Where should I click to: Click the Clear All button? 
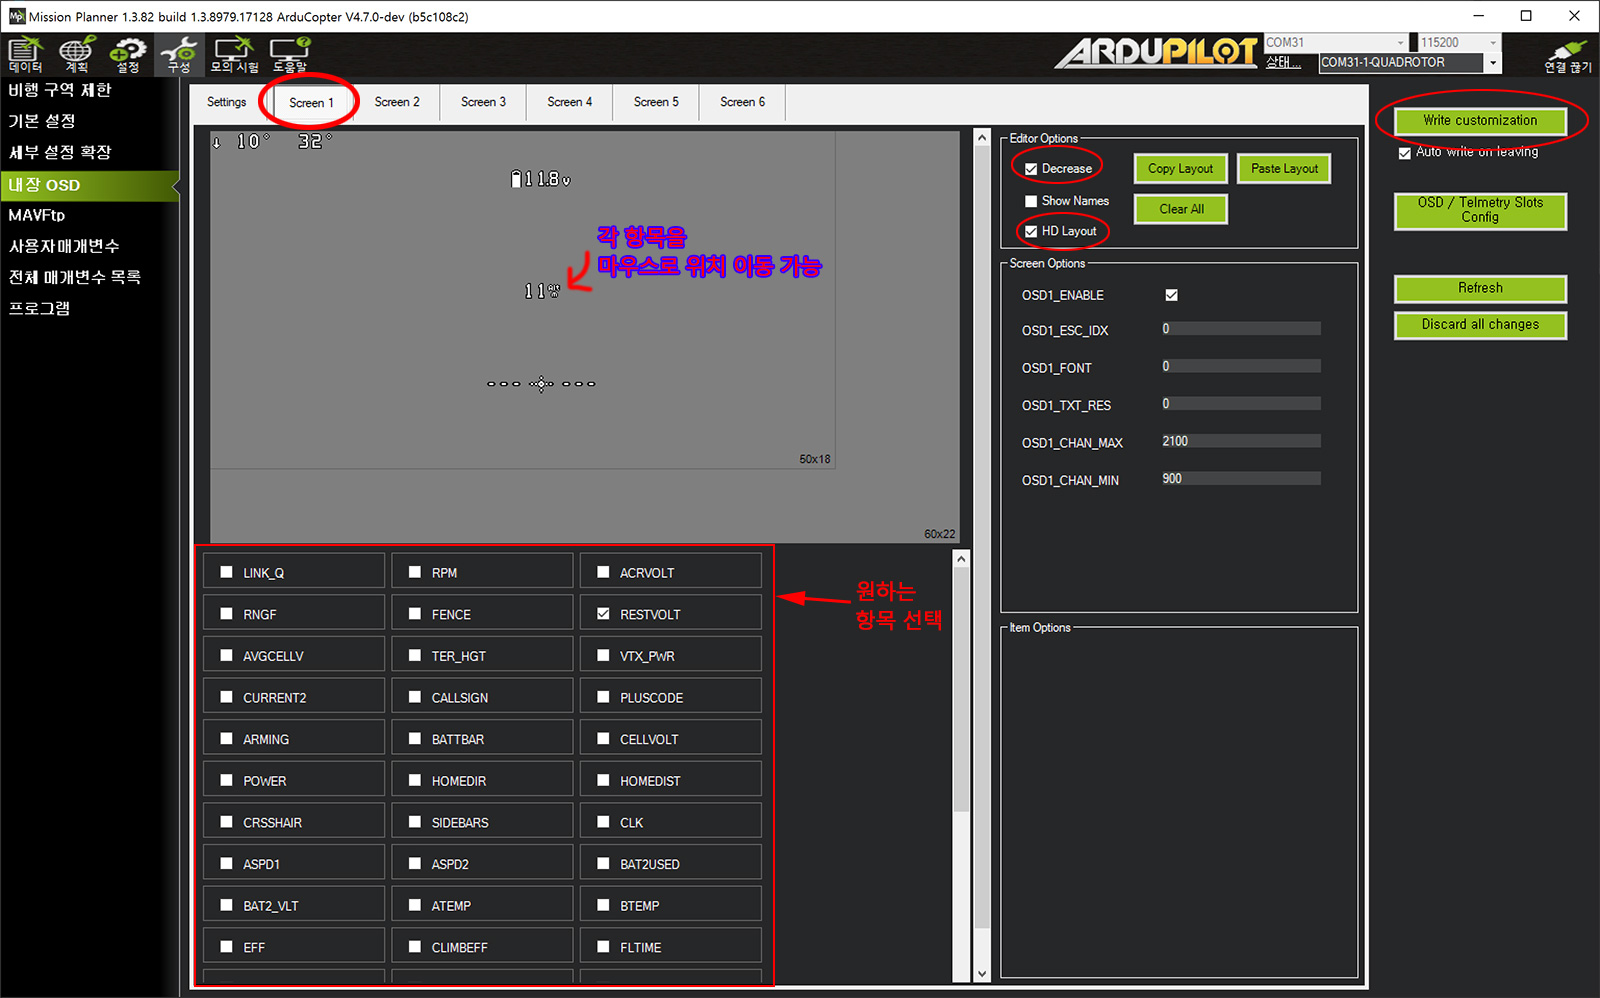(1181, 209)
